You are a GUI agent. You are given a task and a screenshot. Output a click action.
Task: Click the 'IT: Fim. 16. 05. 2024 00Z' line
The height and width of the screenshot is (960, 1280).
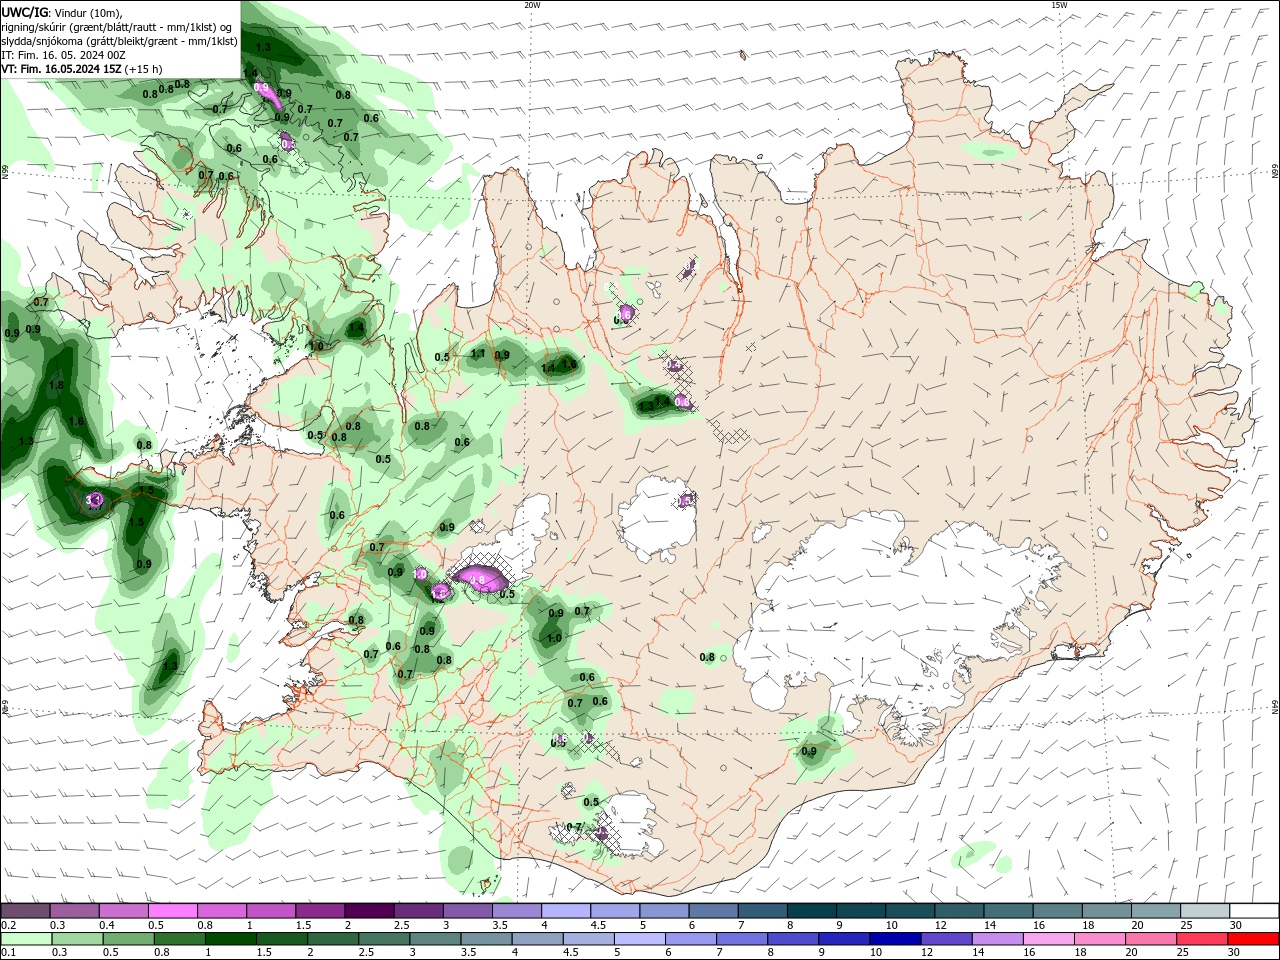click(x=61, y=55)
